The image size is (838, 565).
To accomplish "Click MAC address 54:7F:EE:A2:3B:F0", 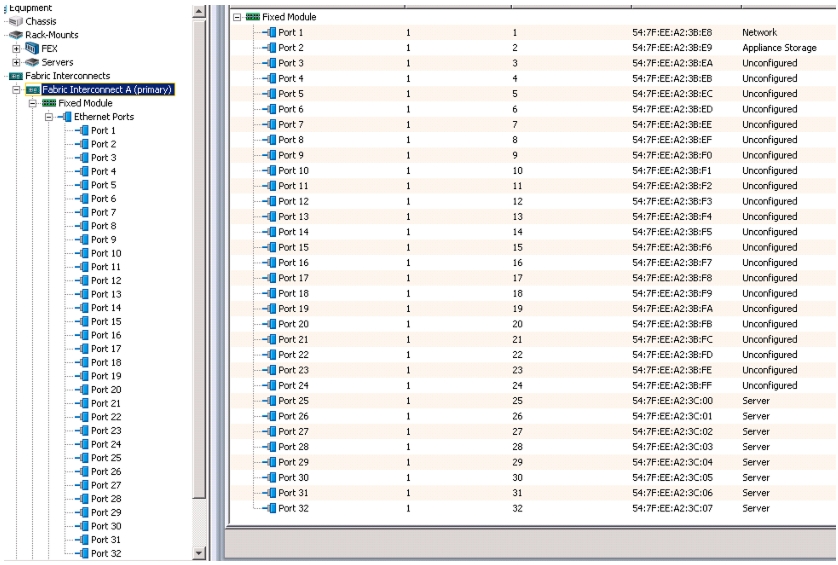I will [x=672, y=156].
